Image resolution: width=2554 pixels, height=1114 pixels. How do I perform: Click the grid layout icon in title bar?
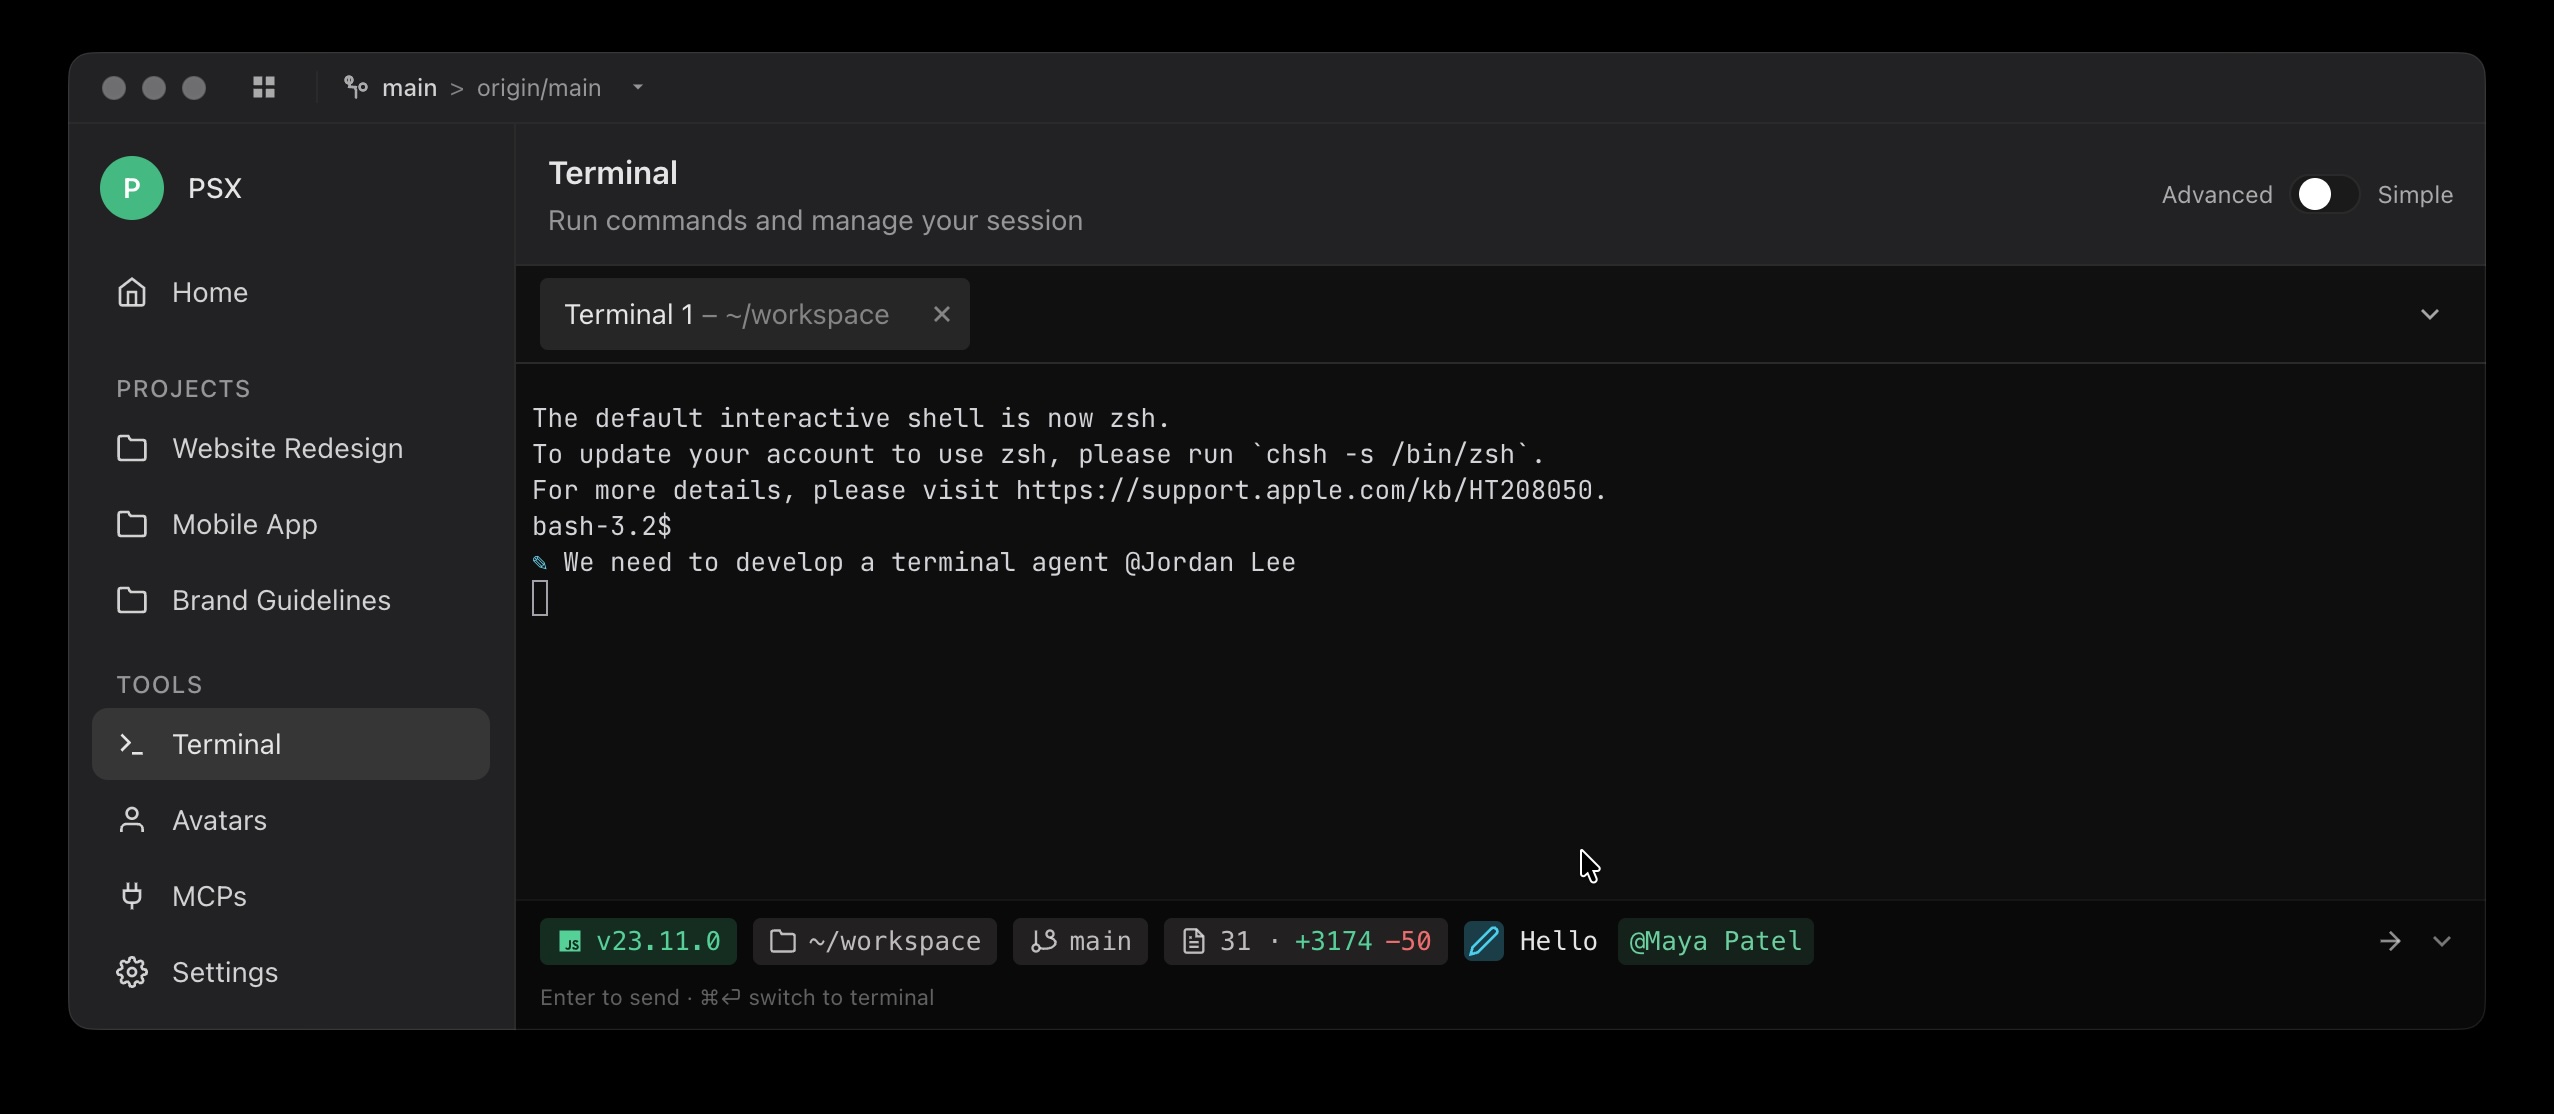[264, 88]
